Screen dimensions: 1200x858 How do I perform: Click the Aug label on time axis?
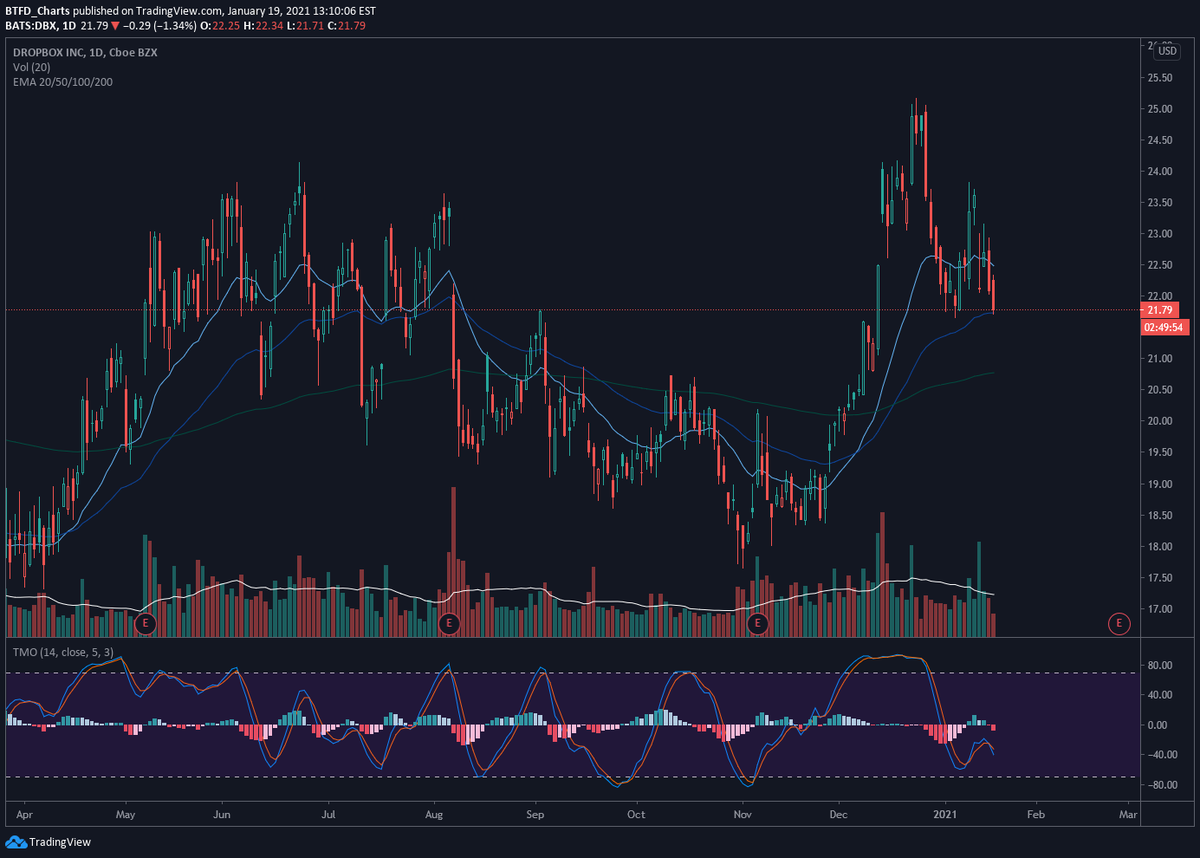[434, 816]
